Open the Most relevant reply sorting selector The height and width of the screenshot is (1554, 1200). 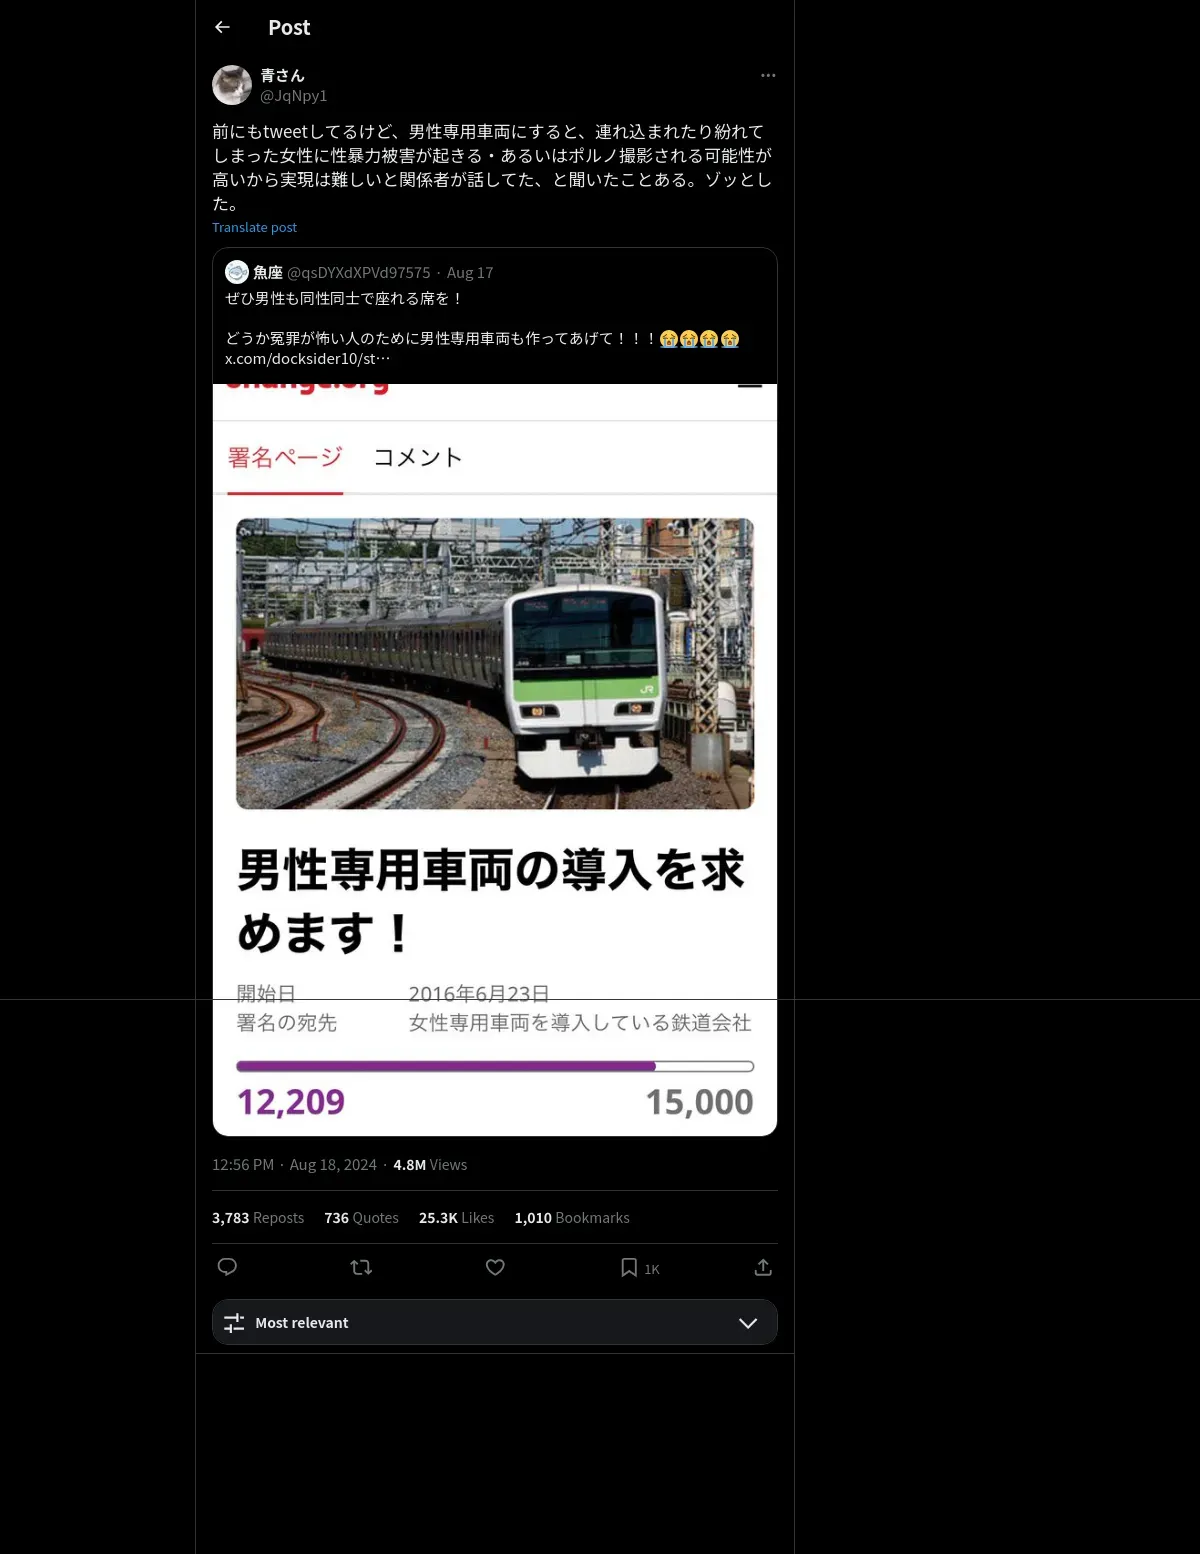495,1322
